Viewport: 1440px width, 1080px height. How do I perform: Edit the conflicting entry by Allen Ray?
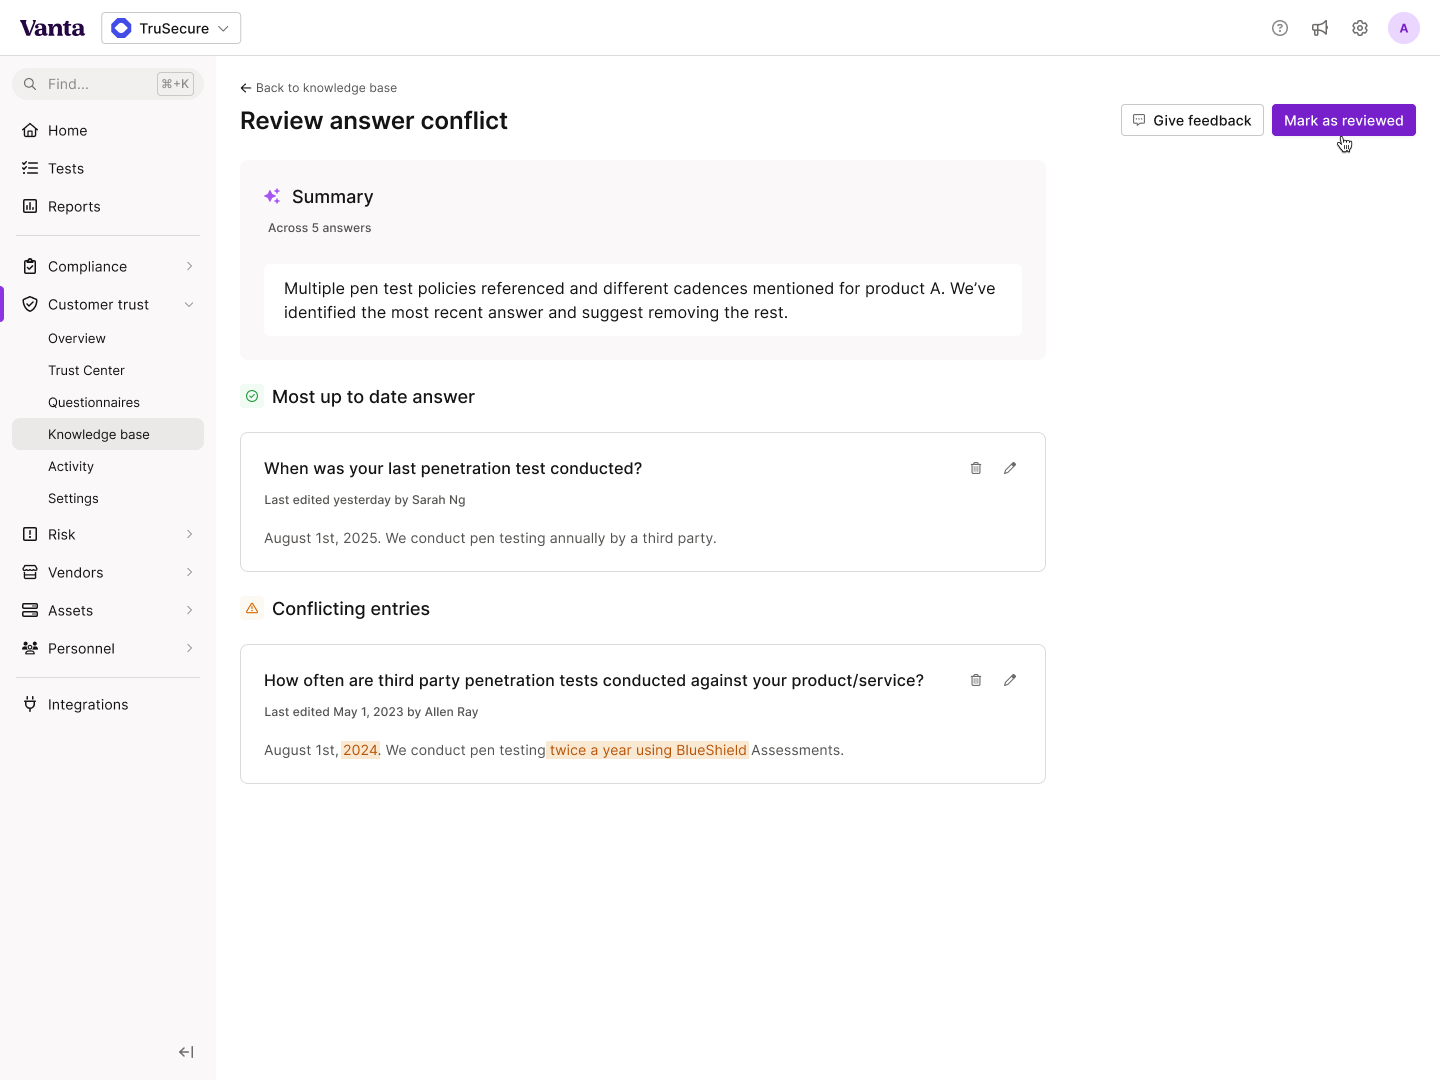click(x=1010, y=680)
